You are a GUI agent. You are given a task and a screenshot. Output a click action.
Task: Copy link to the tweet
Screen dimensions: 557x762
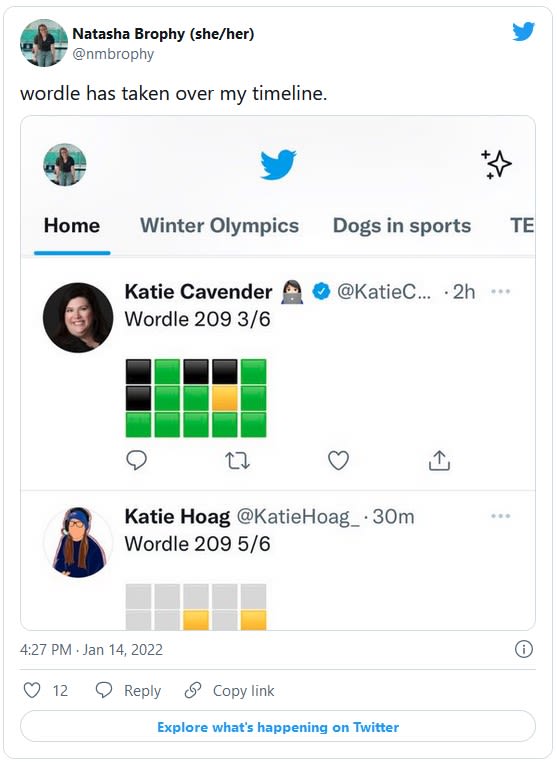[229, 690]
